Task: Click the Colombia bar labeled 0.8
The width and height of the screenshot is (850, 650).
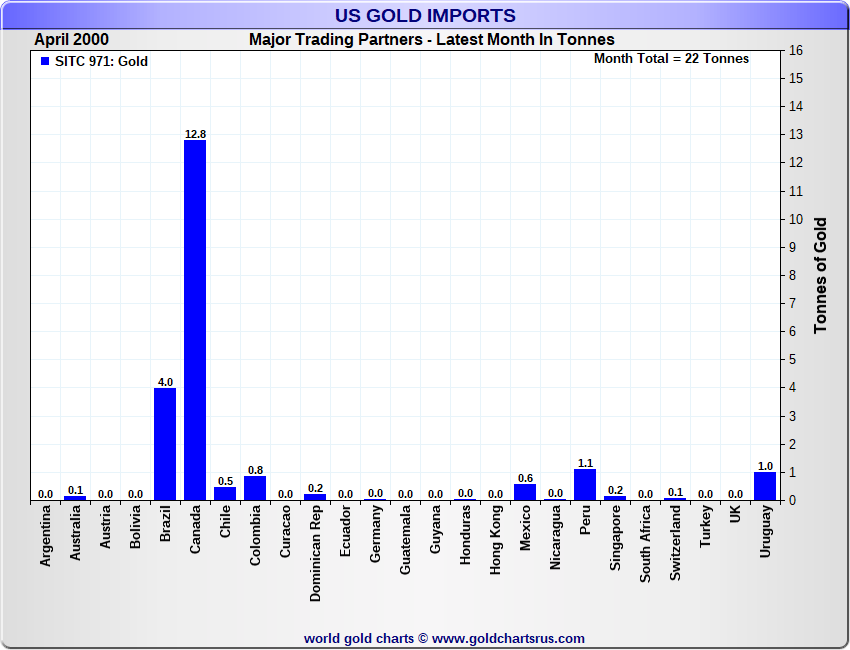Action: tap(255, 488)
